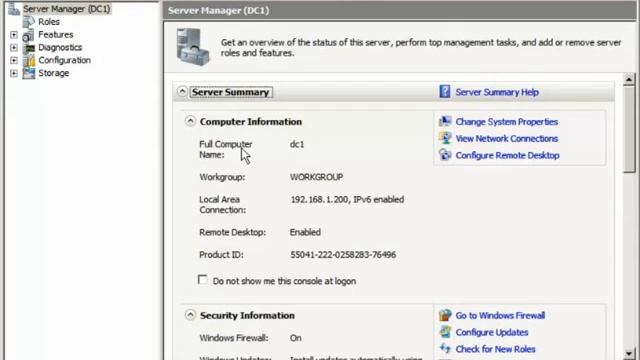Click the scrollbar up arrow

(629, 79)
